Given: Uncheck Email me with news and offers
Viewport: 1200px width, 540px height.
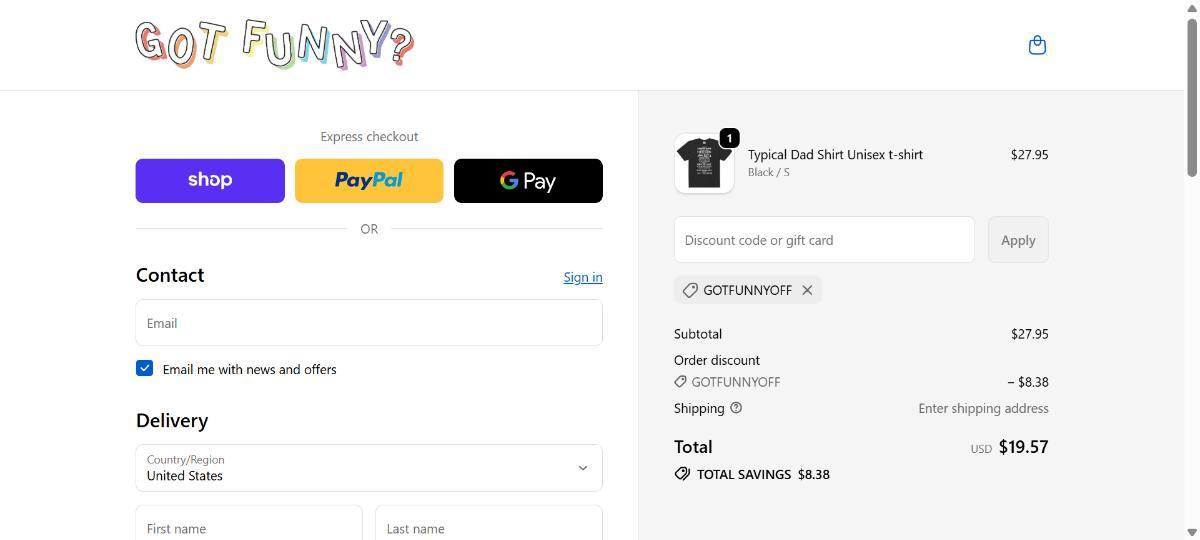Looking at the screenshot, I should tap(145, 369).
